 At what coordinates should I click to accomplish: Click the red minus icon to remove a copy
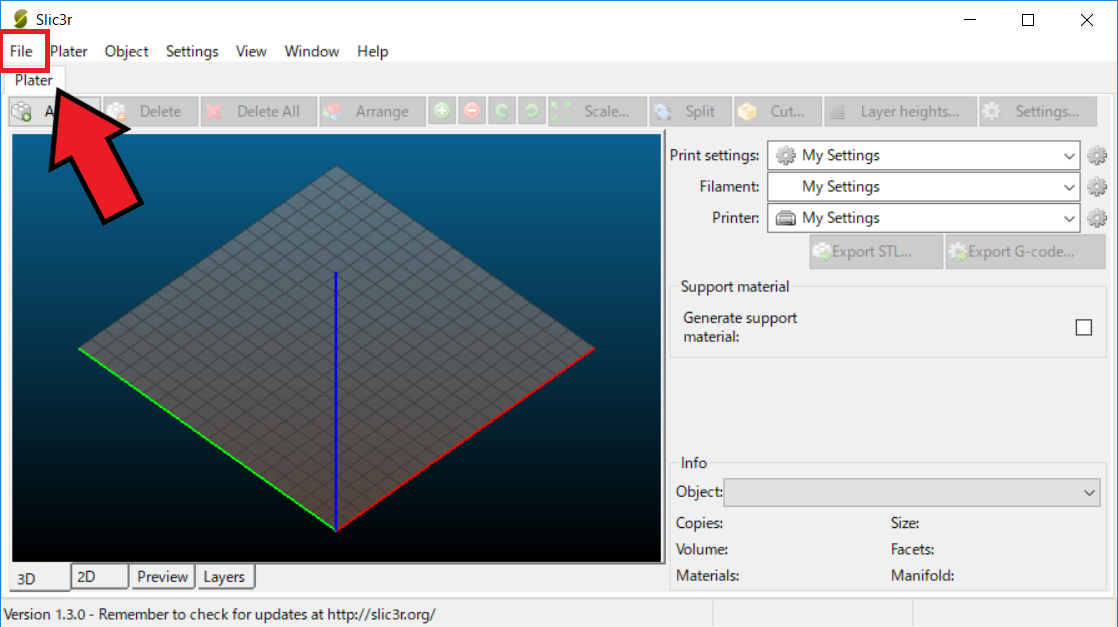[472, 111]
